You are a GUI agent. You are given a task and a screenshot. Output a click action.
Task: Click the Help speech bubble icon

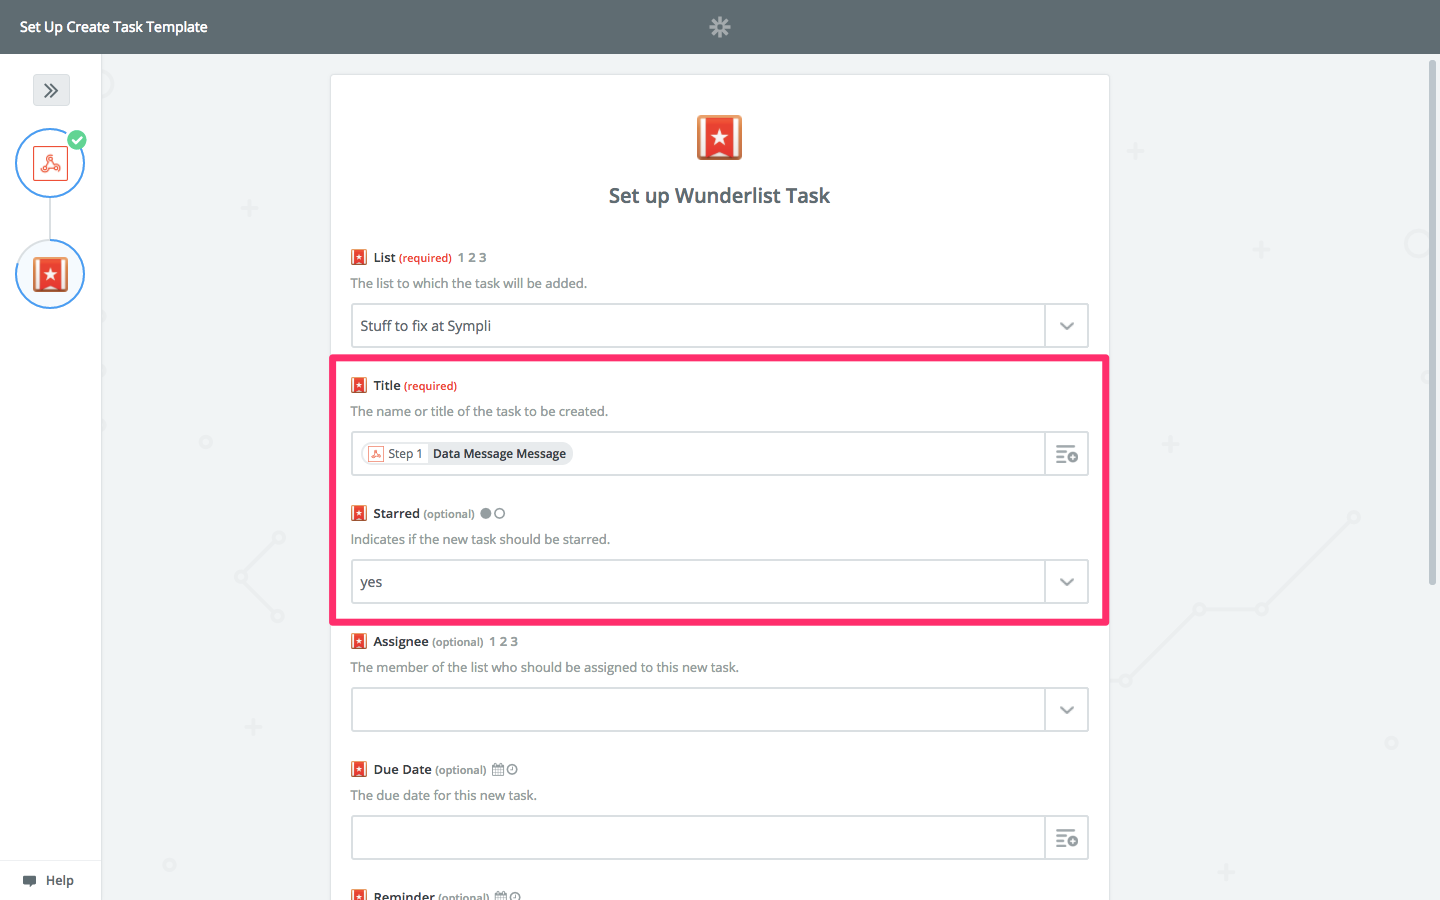coord(29,881)
